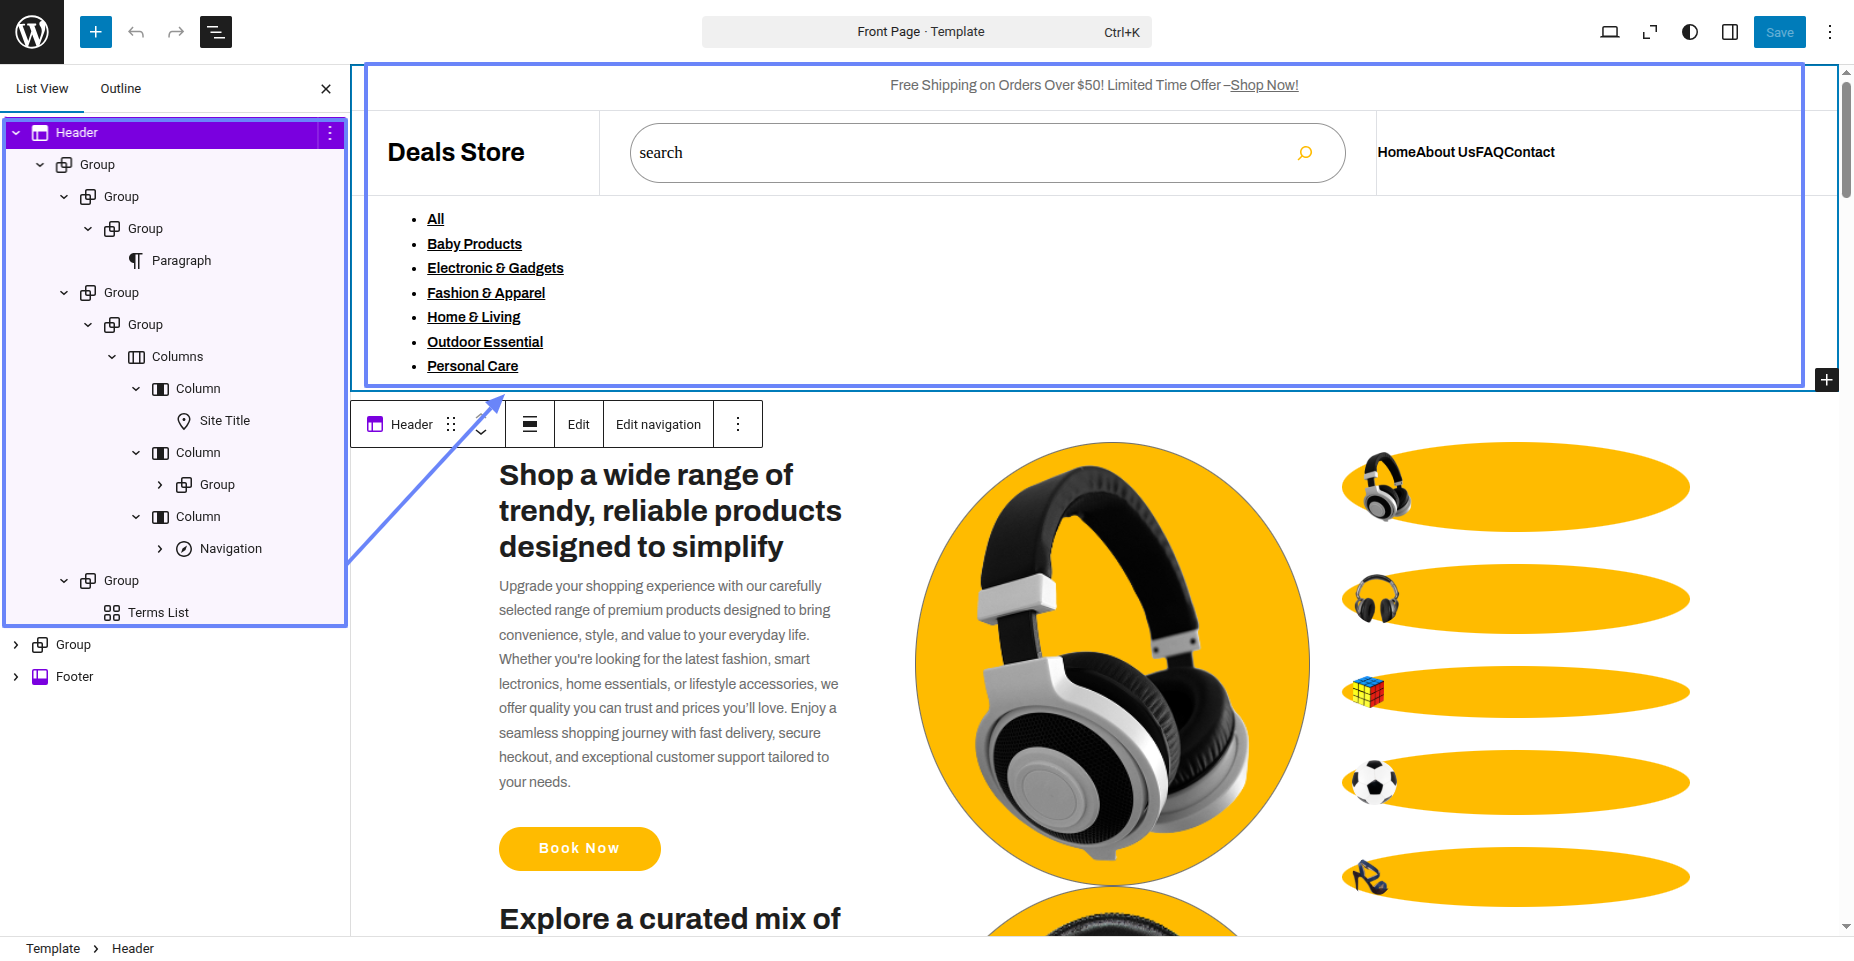The height and width of the screenshot is (961, 1854).
Task: Click the Redo arrow icon
Action: coord(176,32)
